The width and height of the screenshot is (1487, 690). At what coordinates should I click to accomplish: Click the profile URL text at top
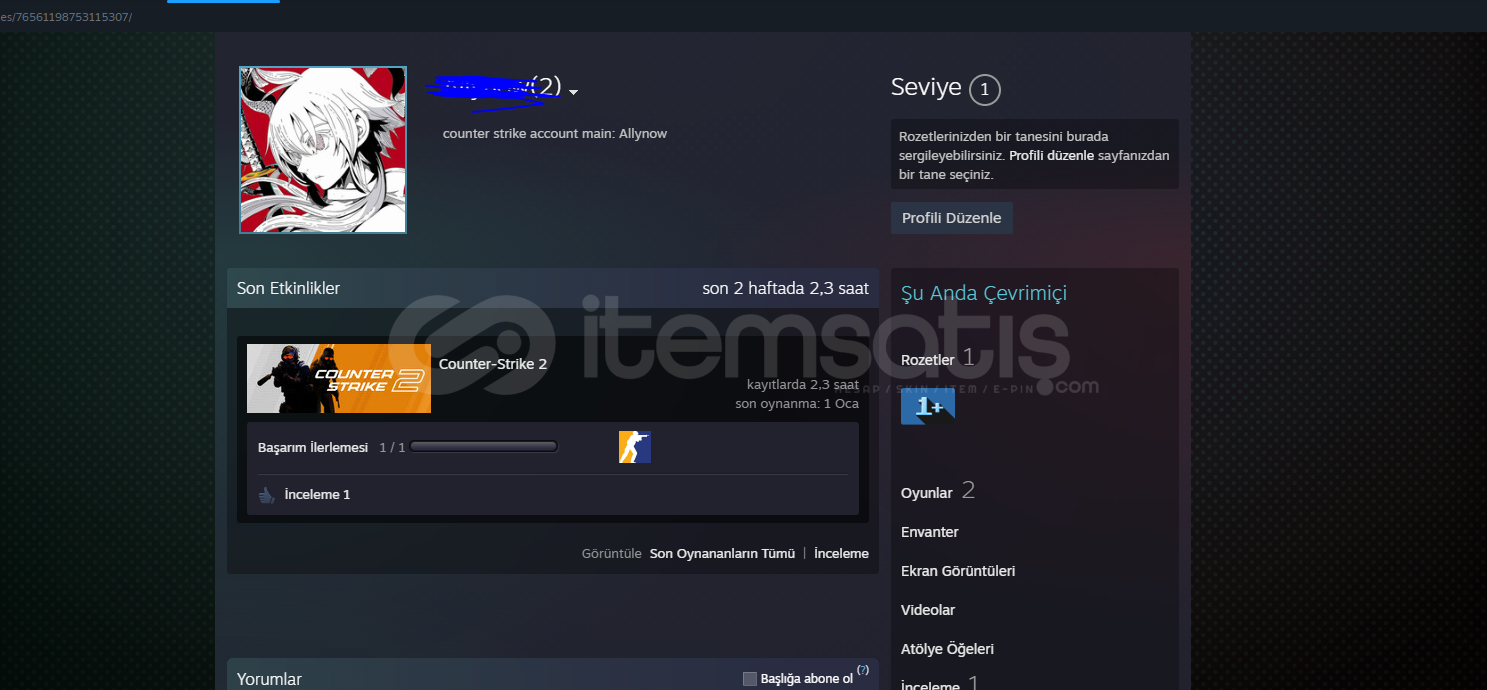pyautogui.click(x=66, y=17)
